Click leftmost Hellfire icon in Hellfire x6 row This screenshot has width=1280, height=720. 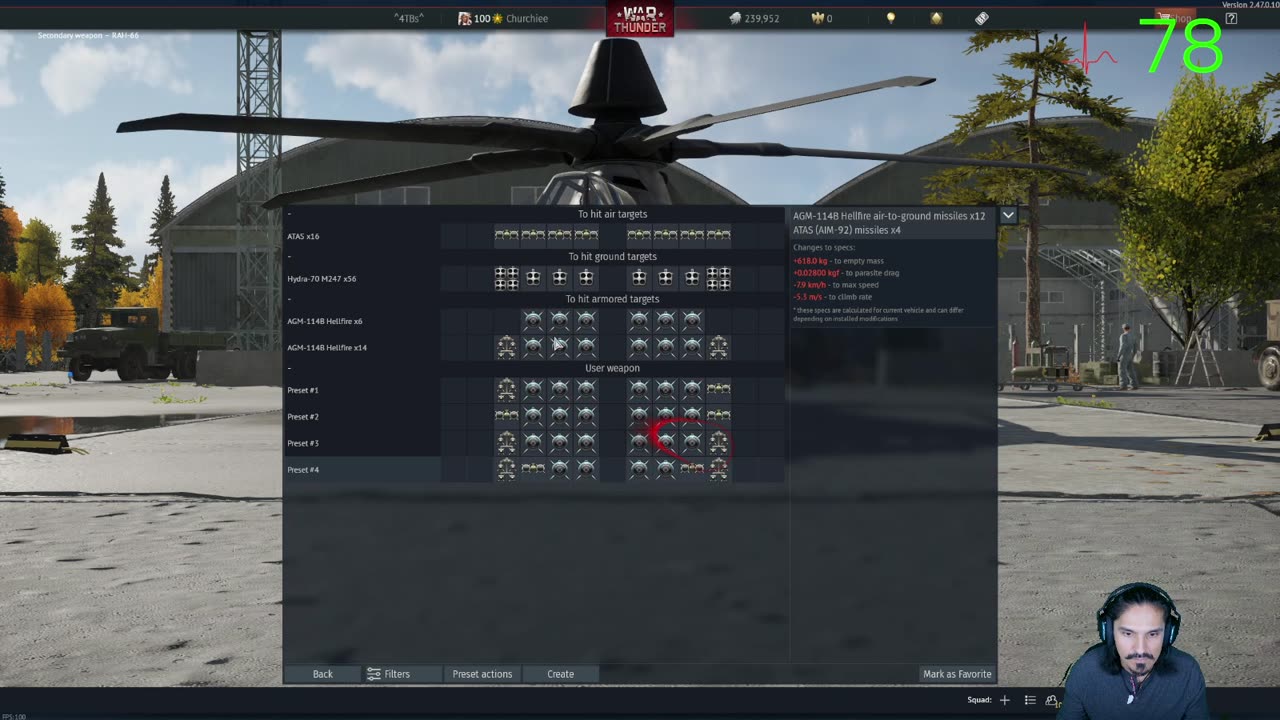click(x=533, y=321)
